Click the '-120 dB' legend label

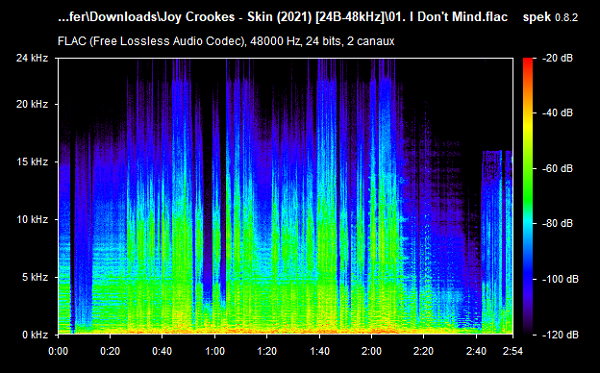tap(560, 335)
